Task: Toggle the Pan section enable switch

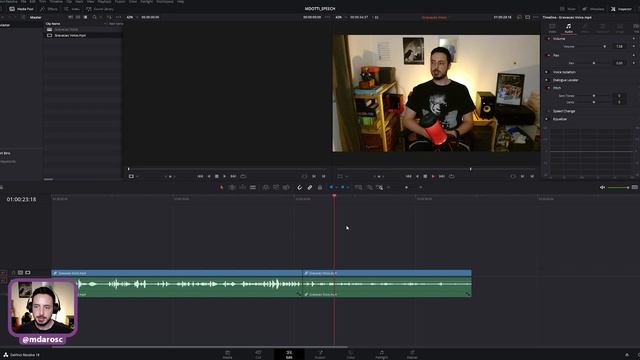Action: [548, 55]
